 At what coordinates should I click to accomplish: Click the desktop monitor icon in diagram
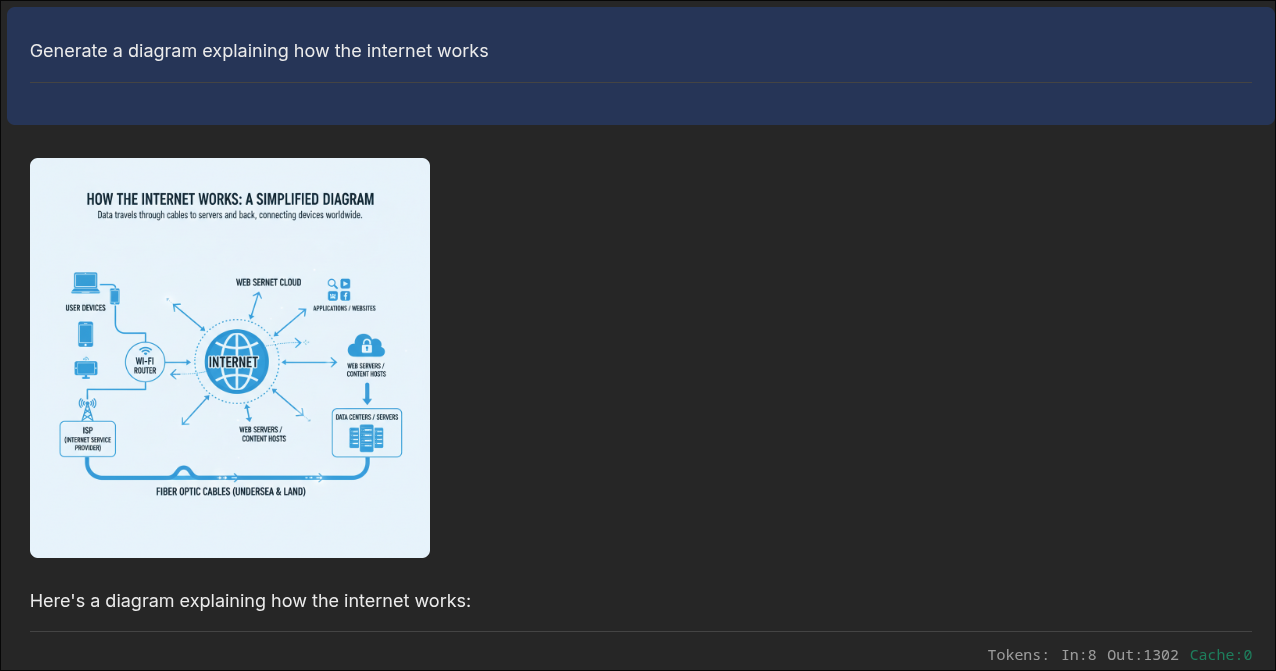tap(86, 368)
